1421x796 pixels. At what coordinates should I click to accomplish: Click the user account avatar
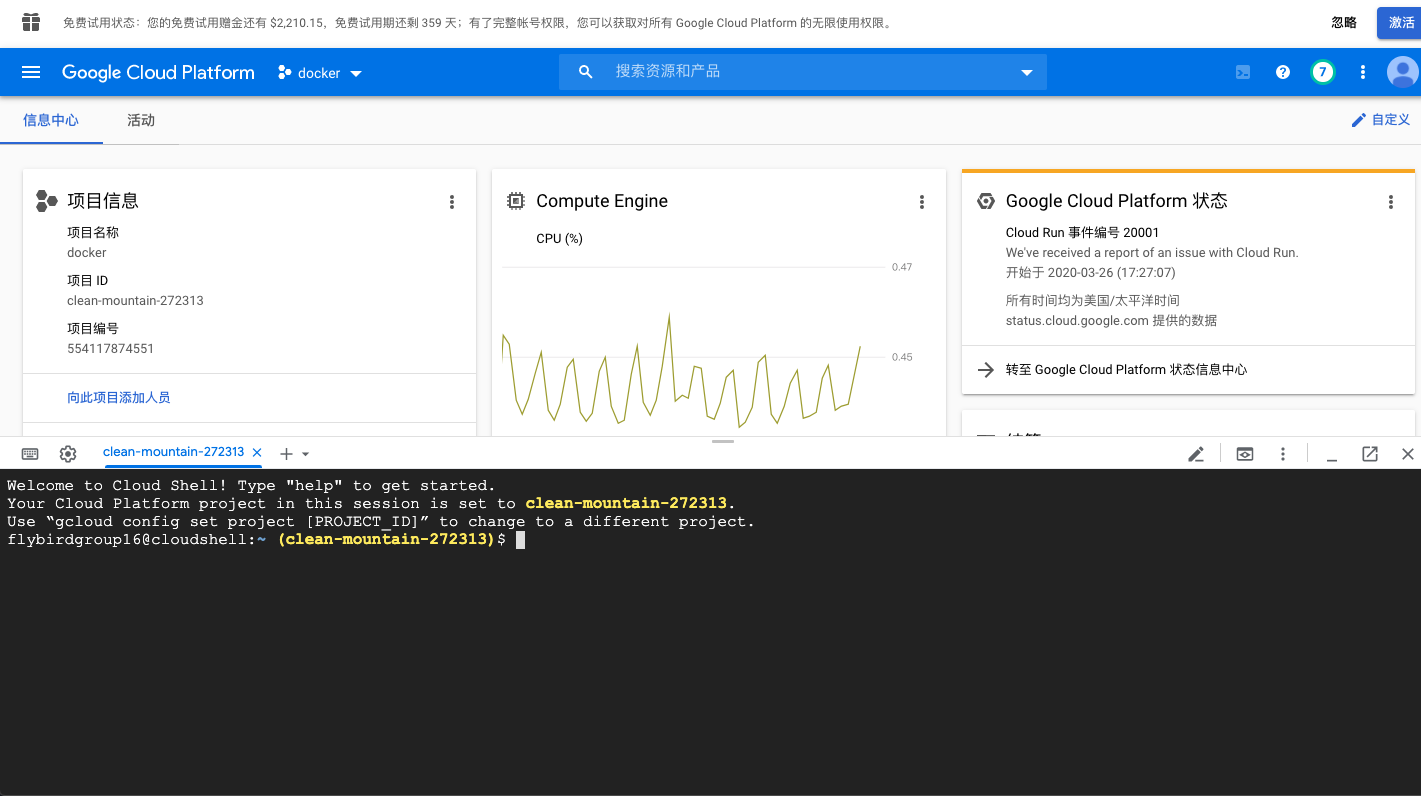click(x=1403, y=72)
